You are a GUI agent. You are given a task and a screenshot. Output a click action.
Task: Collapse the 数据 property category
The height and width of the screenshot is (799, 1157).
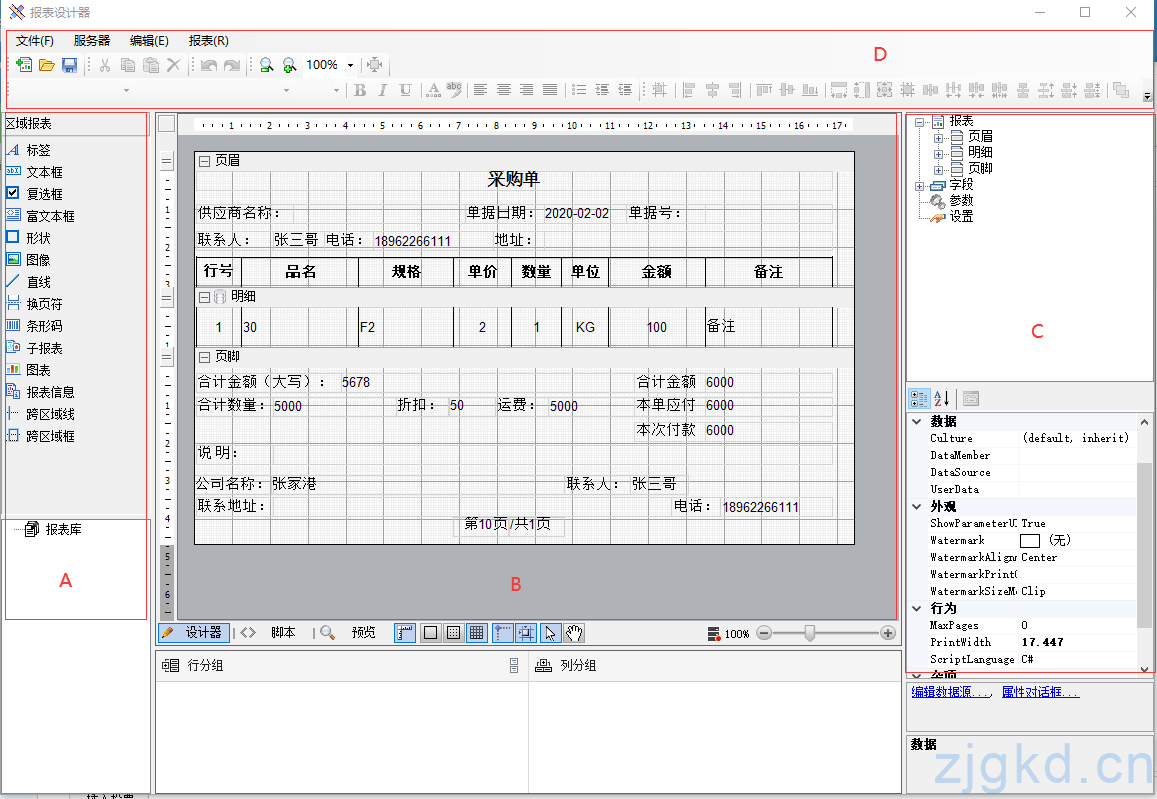pyautogui.click(x=916, y=421)
